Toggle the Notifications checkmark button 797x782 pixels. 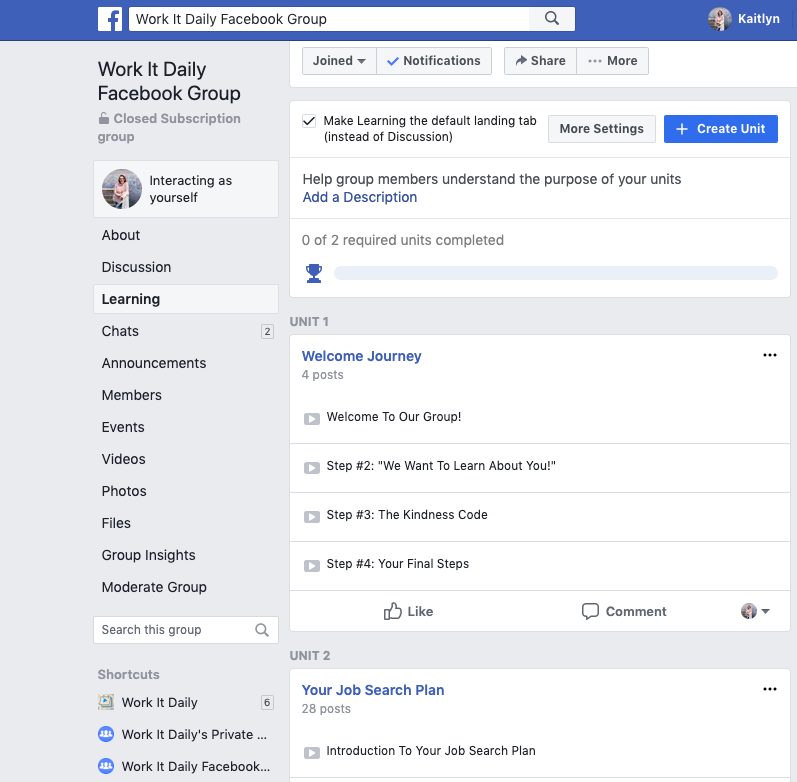pos(434,61)
